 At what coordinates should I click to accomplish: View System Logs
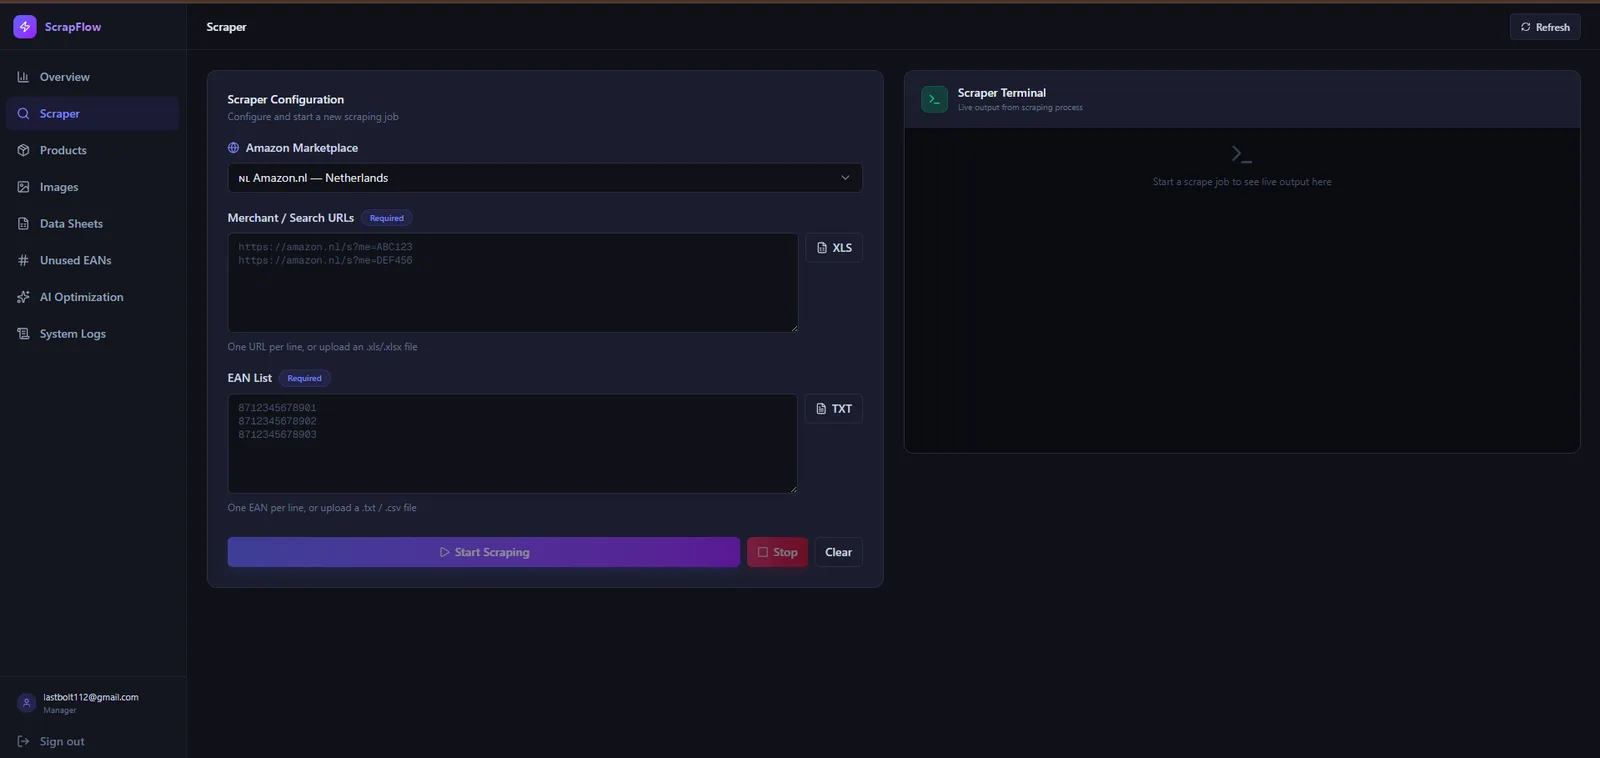click(x=92, y=334)
